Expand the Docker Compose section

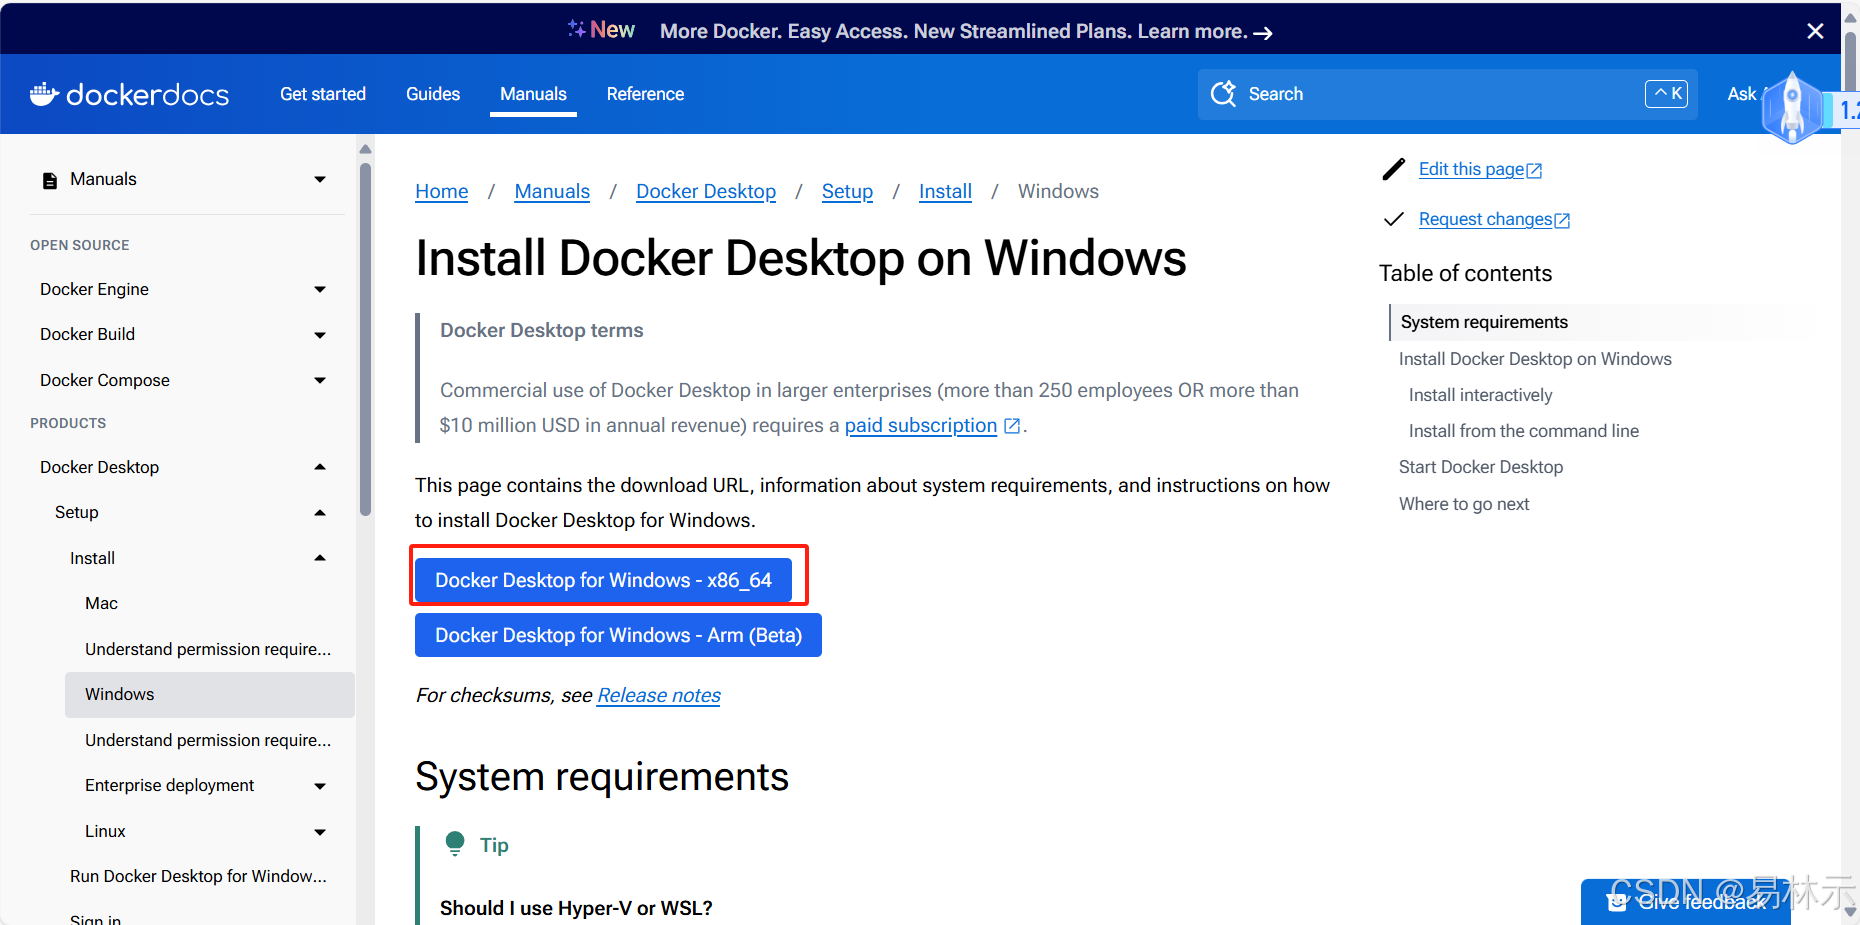(320, 380)
